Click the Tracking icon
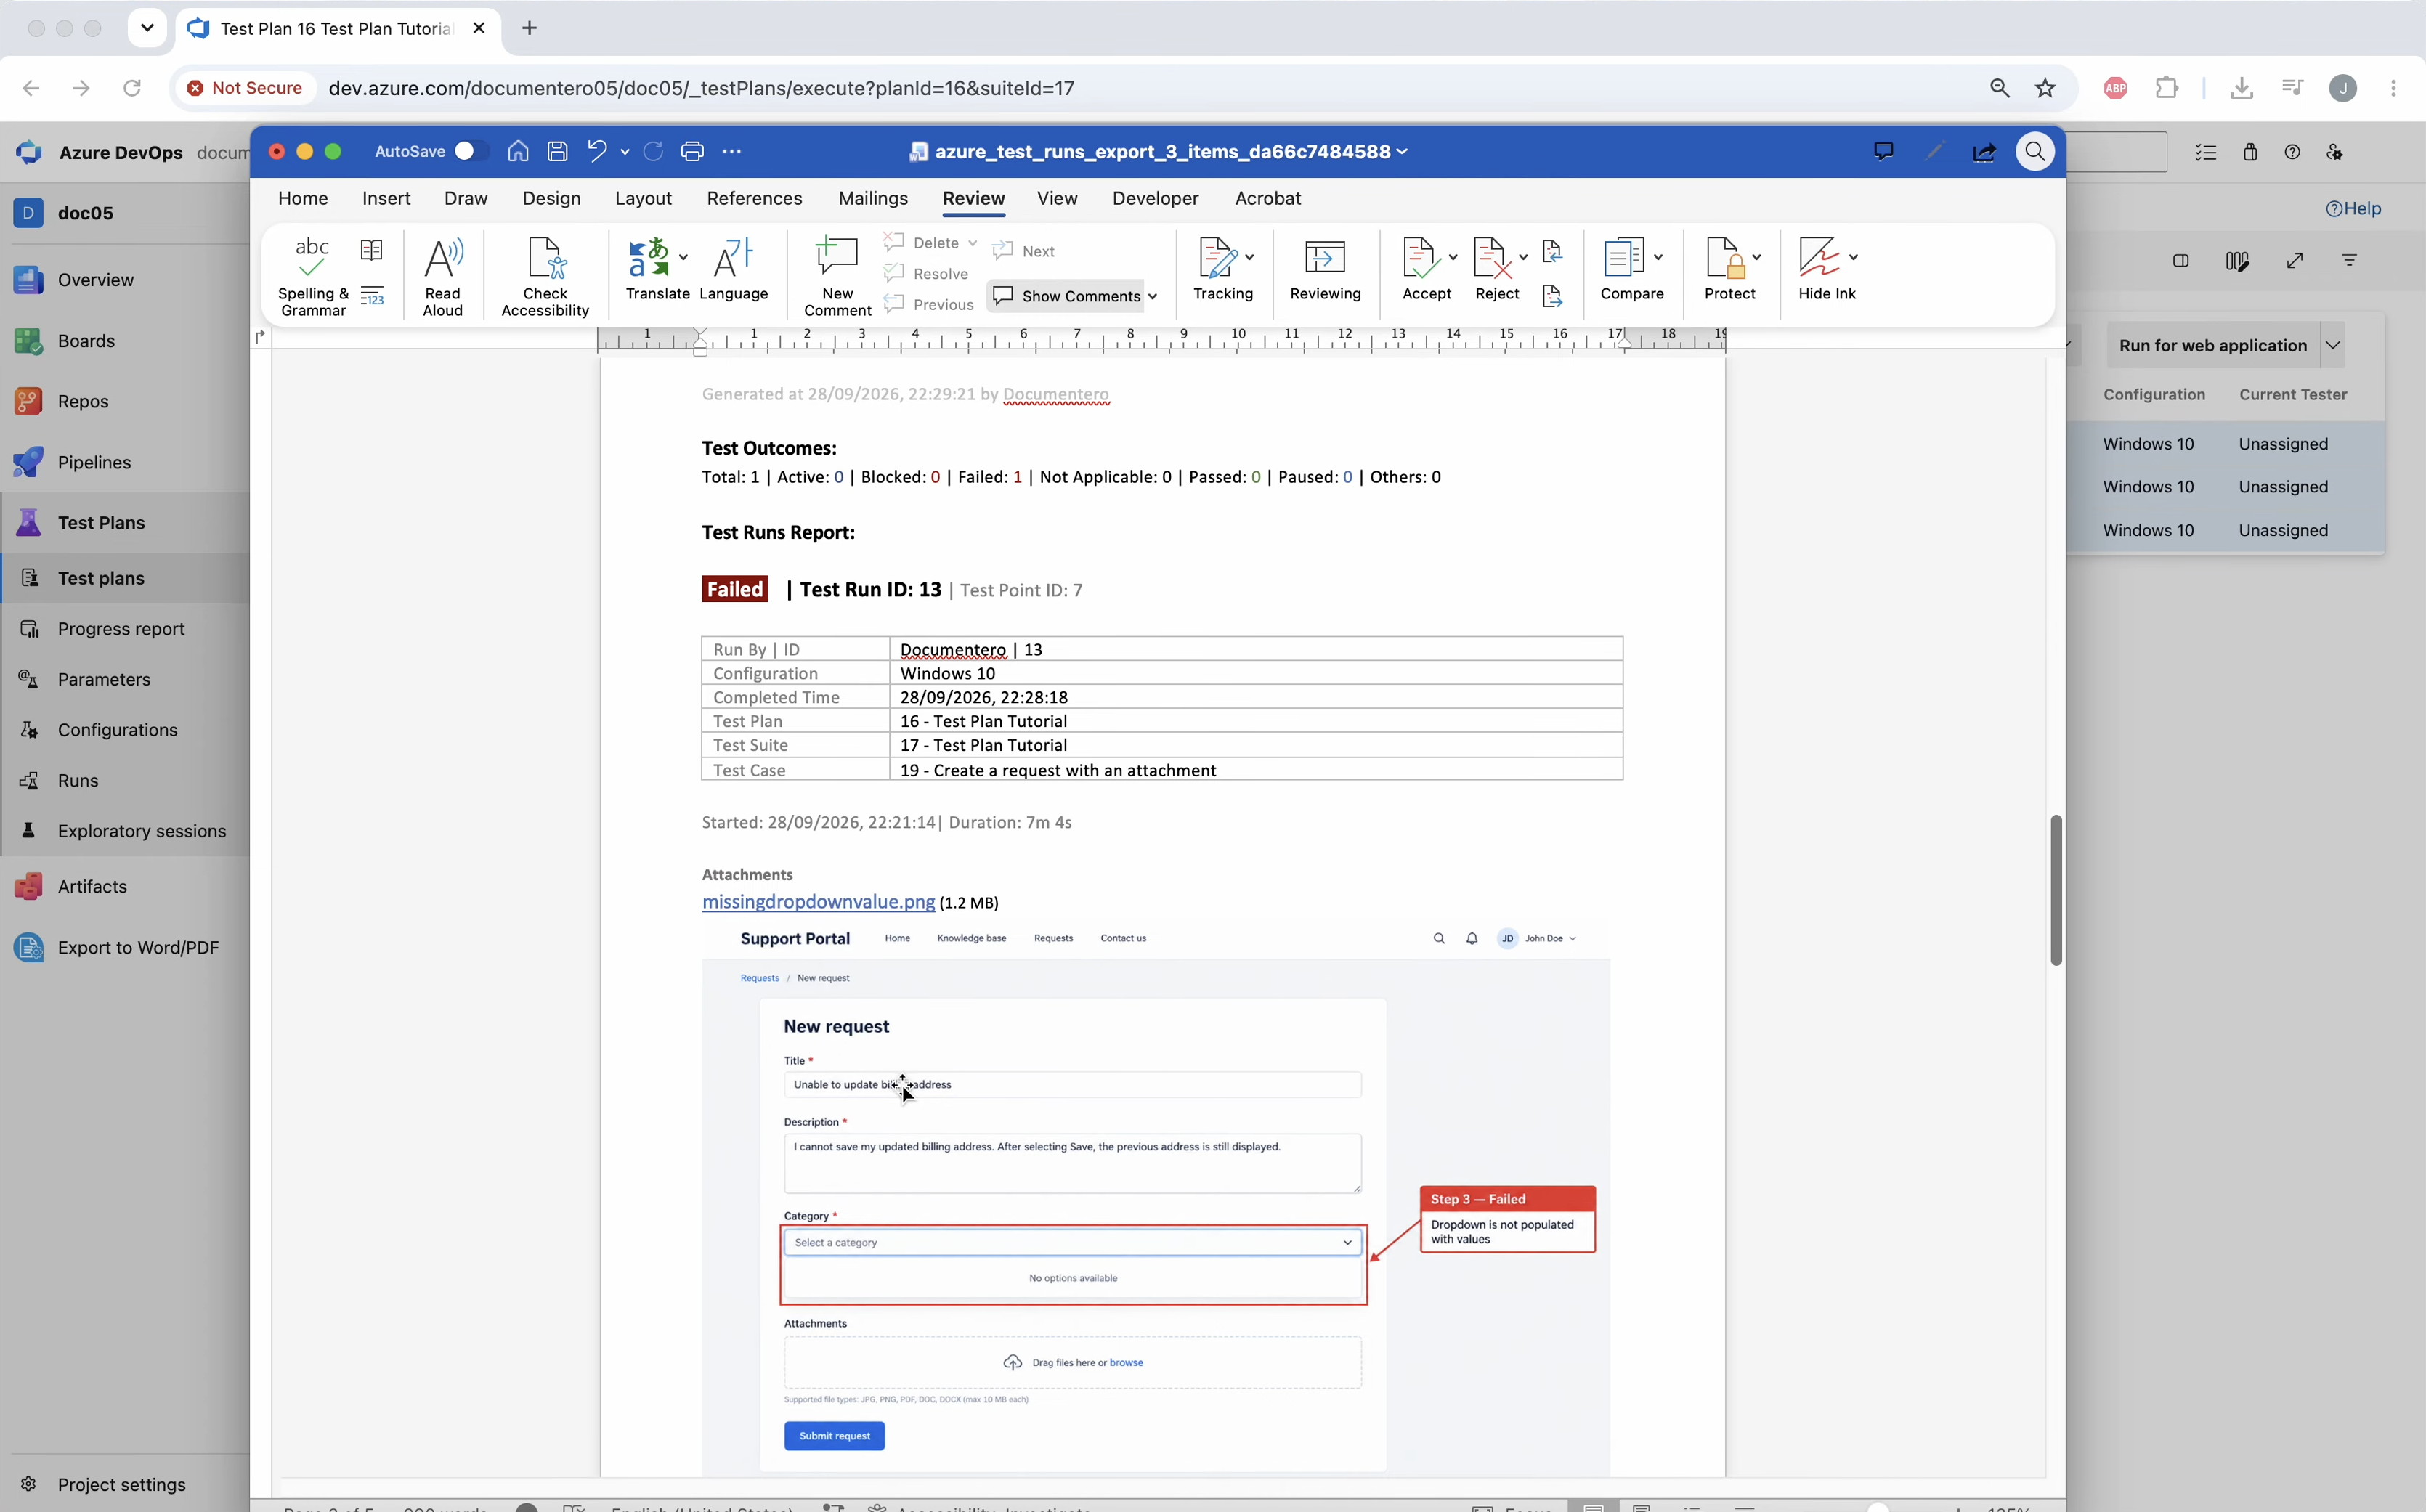The image size is (2426, 1512). 1217,257
